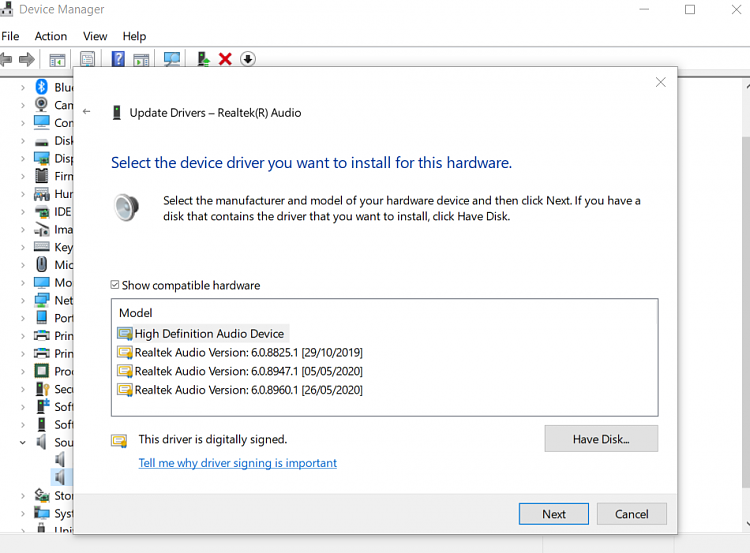Open the File menu

[10, 36]
